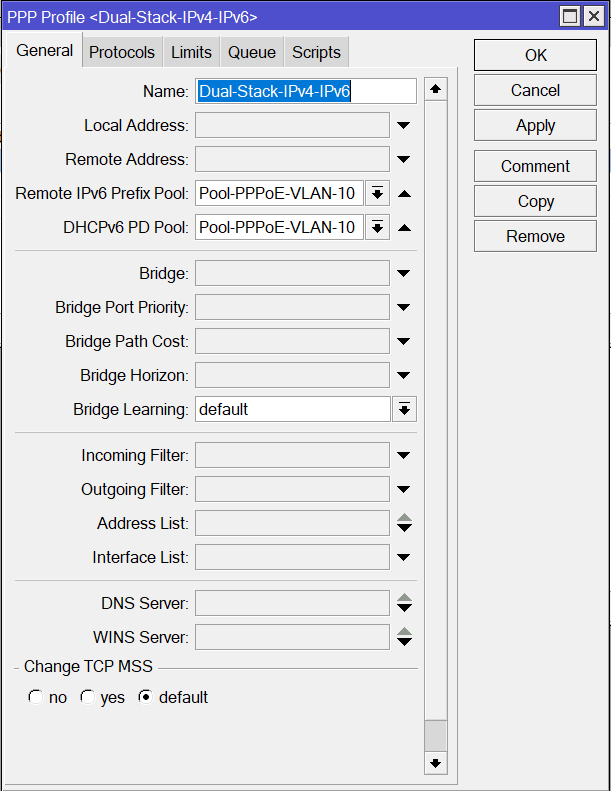Select 'yes' for Change TCP MSS
Viewport: 611px width, 791px height.
pyautogui.click(x=87, y=698)
